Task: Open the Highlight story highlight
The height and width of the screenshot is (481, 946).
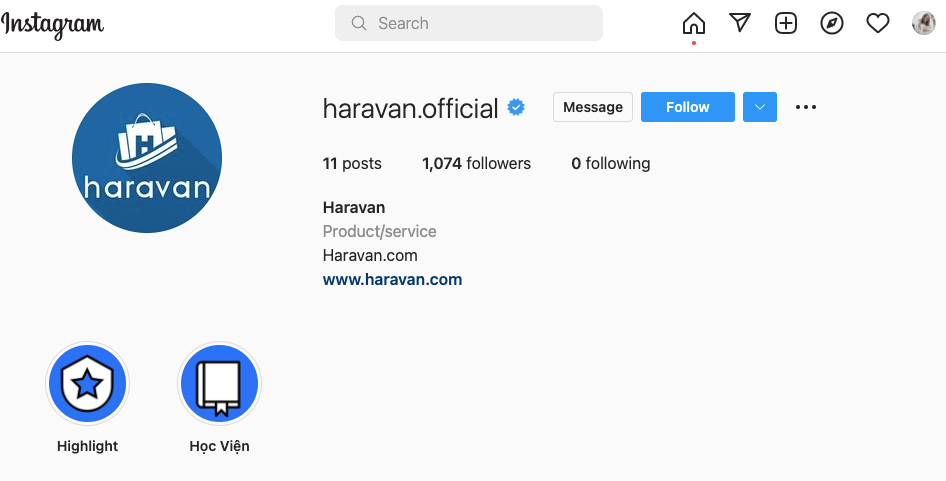Action: (x=88, y=384)
